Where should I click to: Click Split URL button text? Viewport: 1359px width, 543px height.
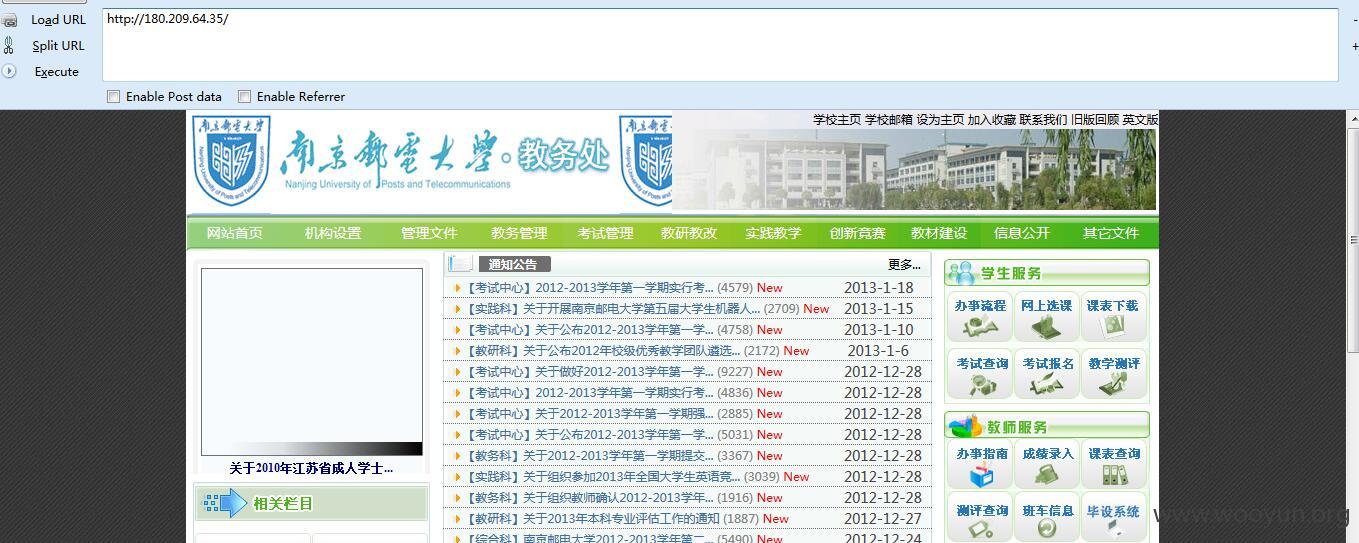click(x=58, y=45)
